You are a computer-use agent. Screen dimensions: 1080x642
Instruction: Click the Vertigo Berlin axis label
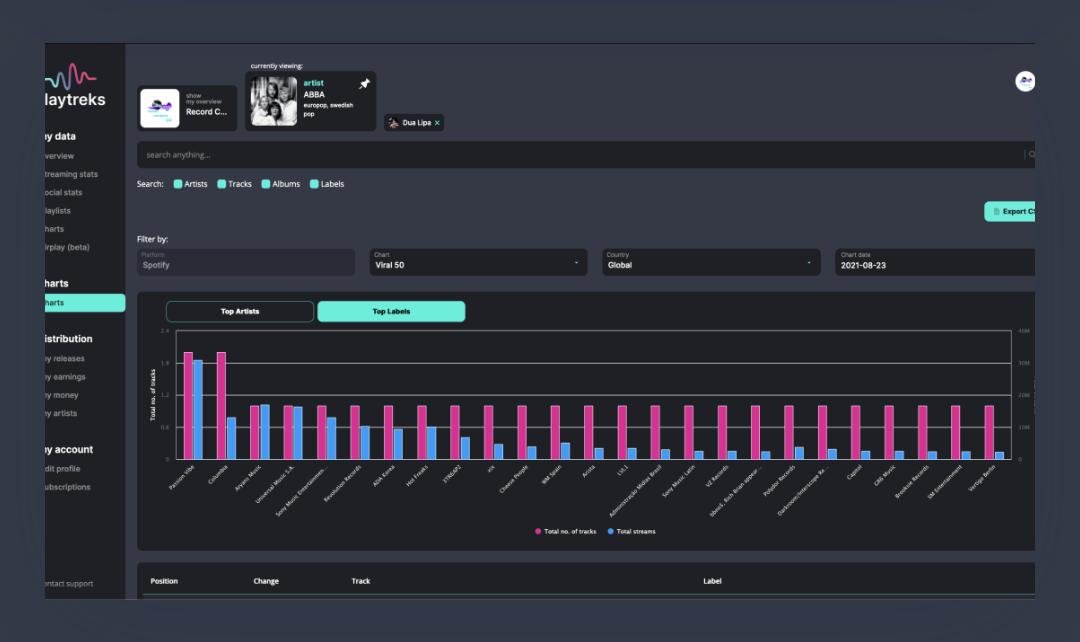pos(982,477)
